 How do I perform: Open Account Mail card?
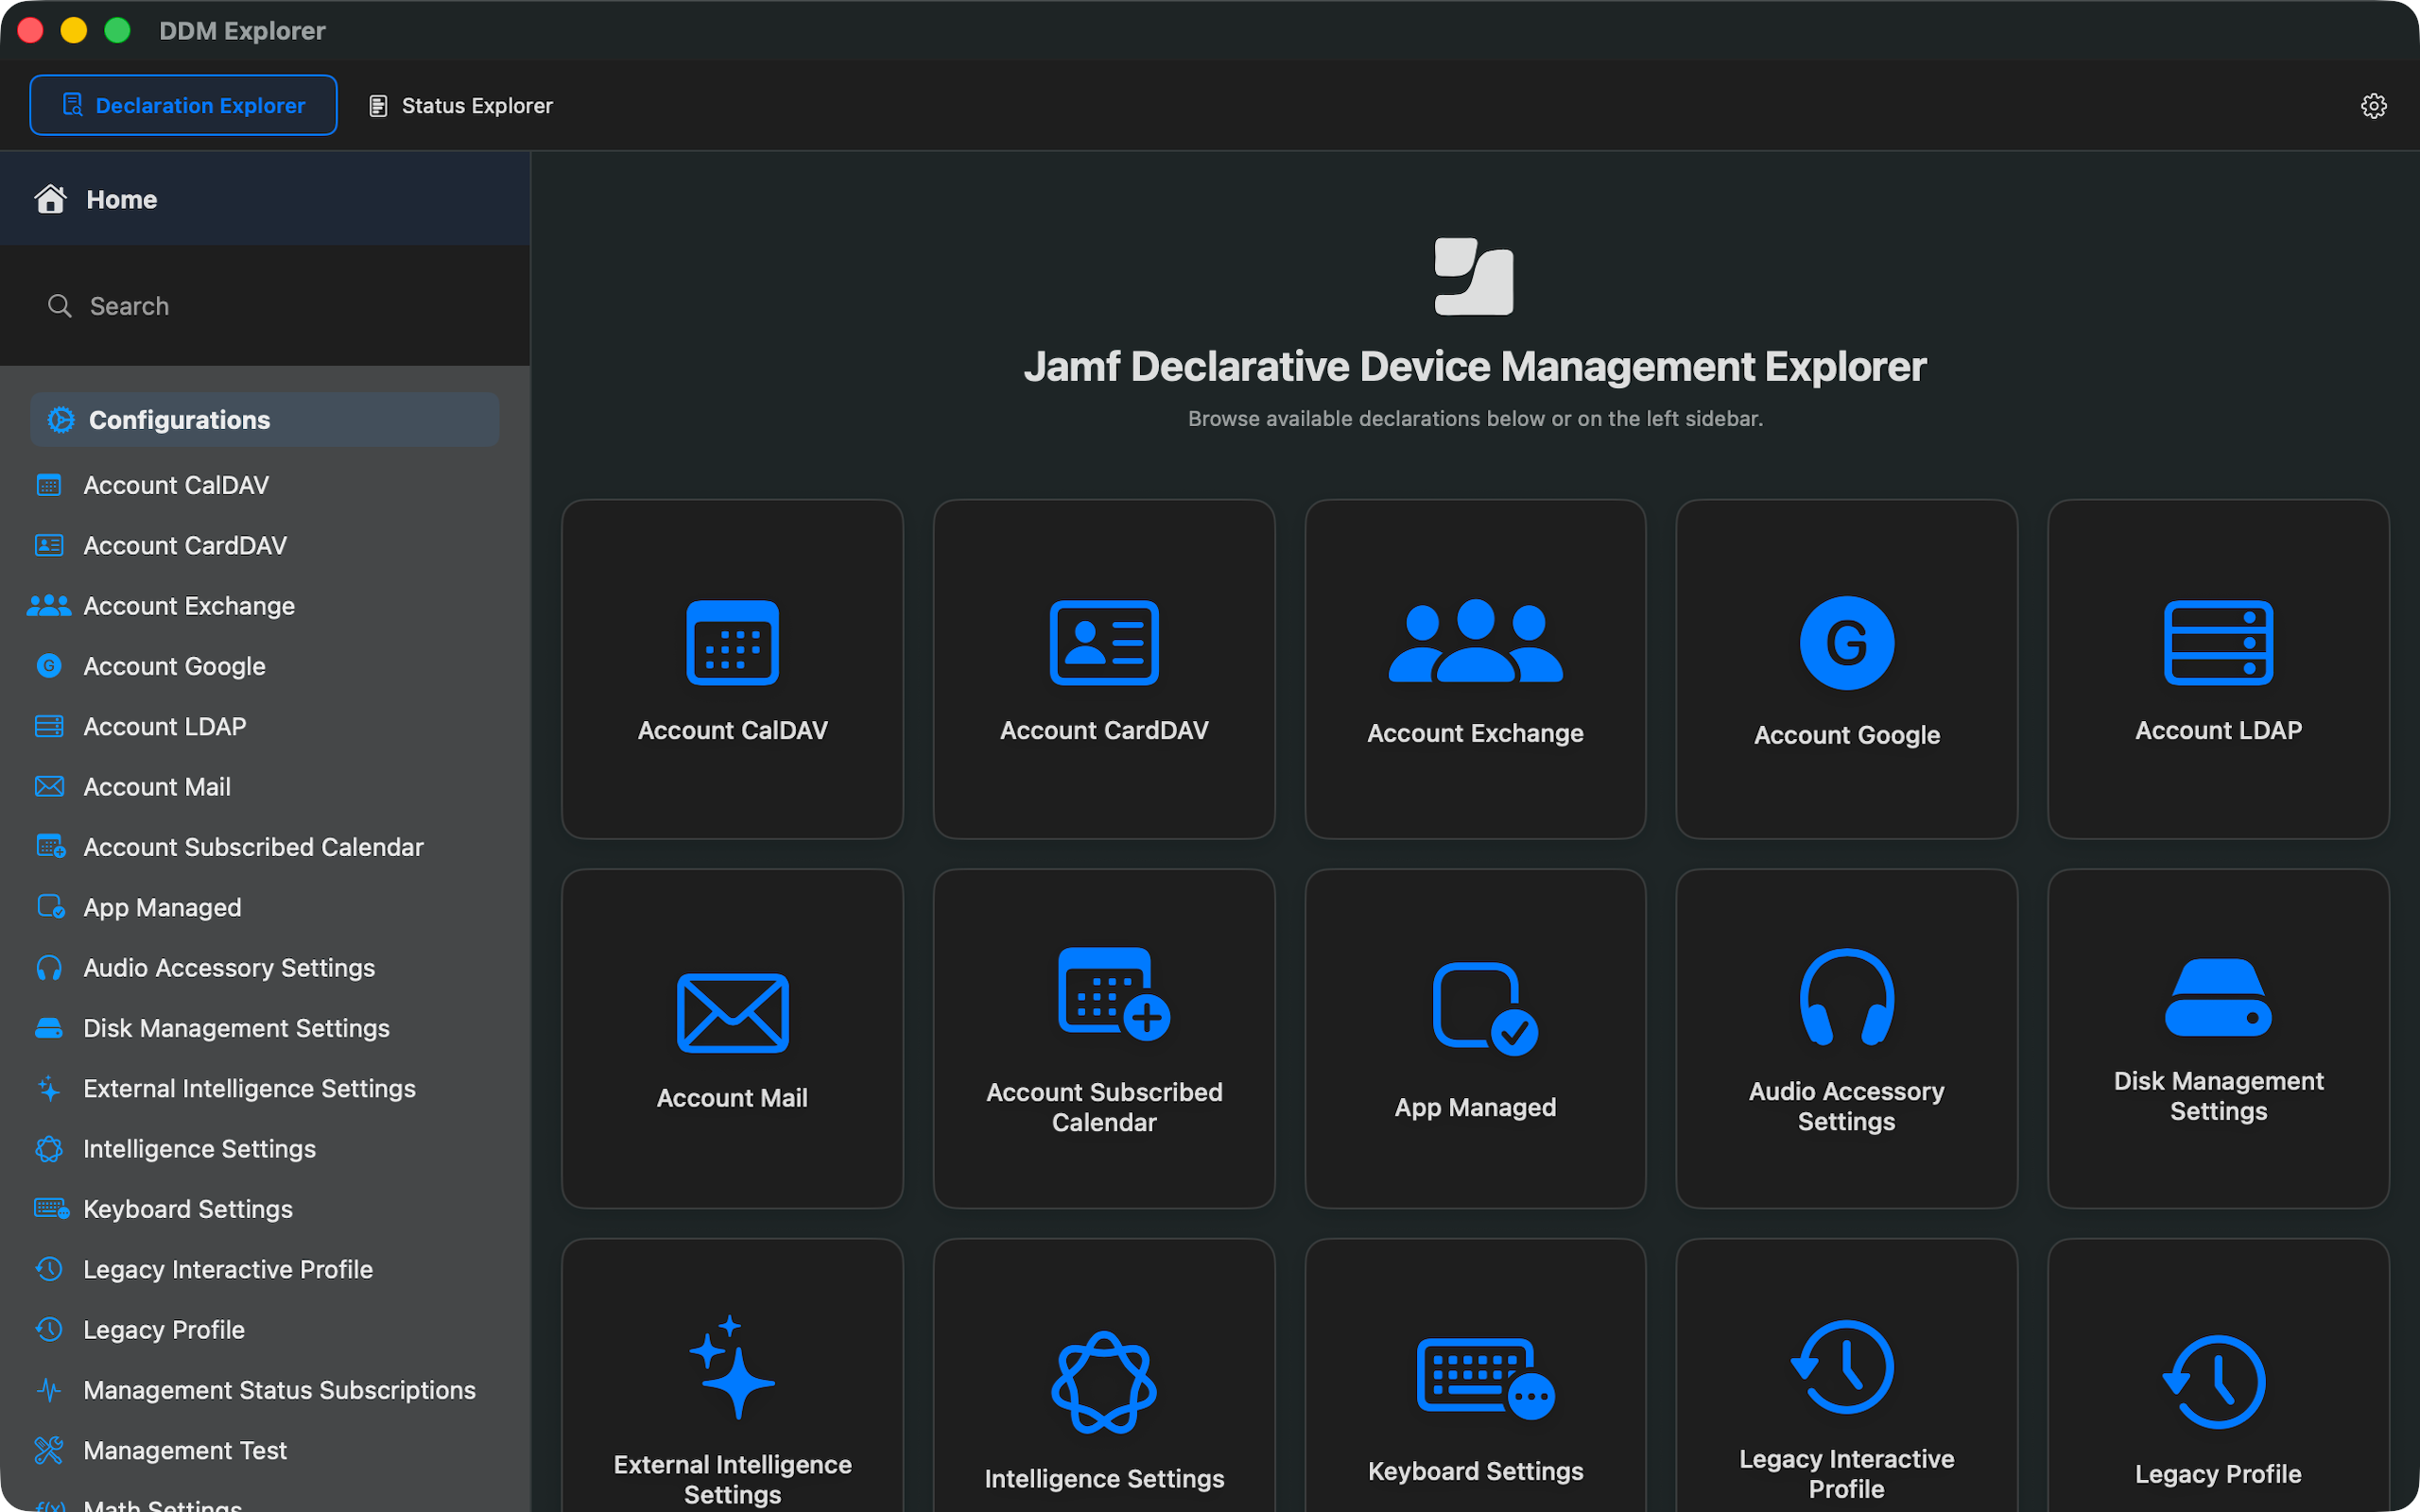[x=732, y=1039]
